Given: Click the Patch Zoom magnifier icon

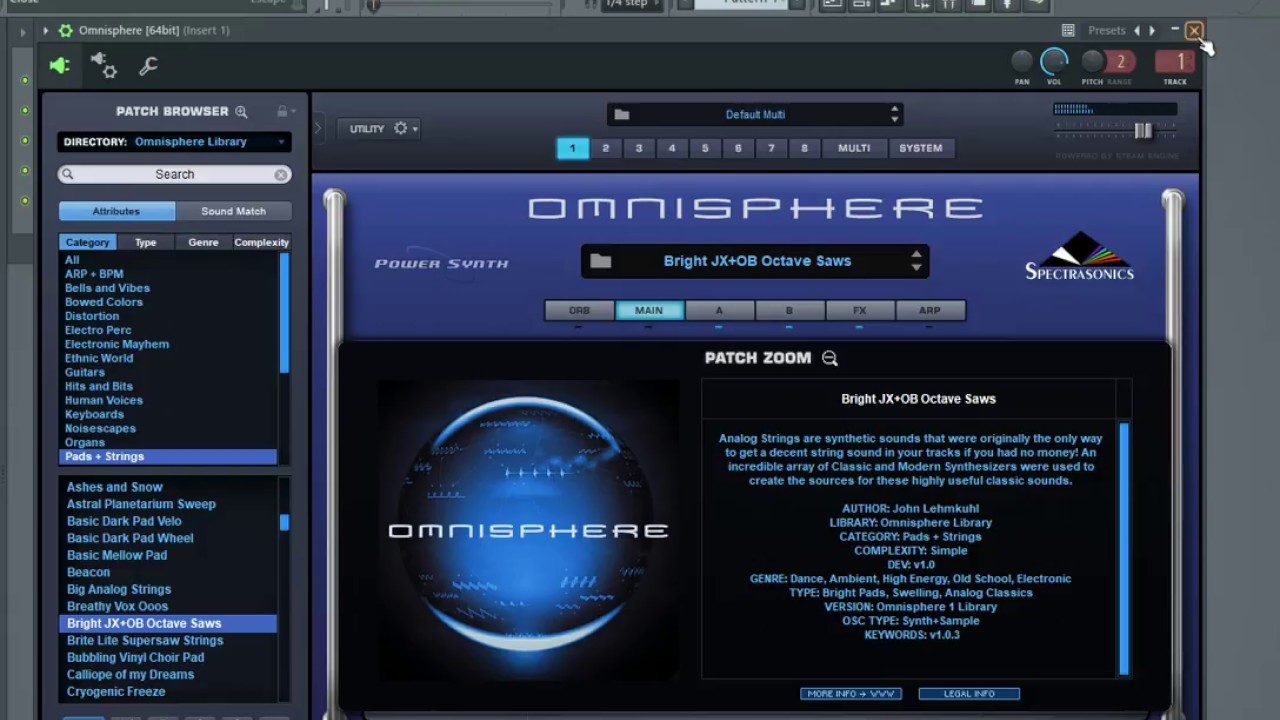Looking at the screenshot, I should [x=830, y=358].
